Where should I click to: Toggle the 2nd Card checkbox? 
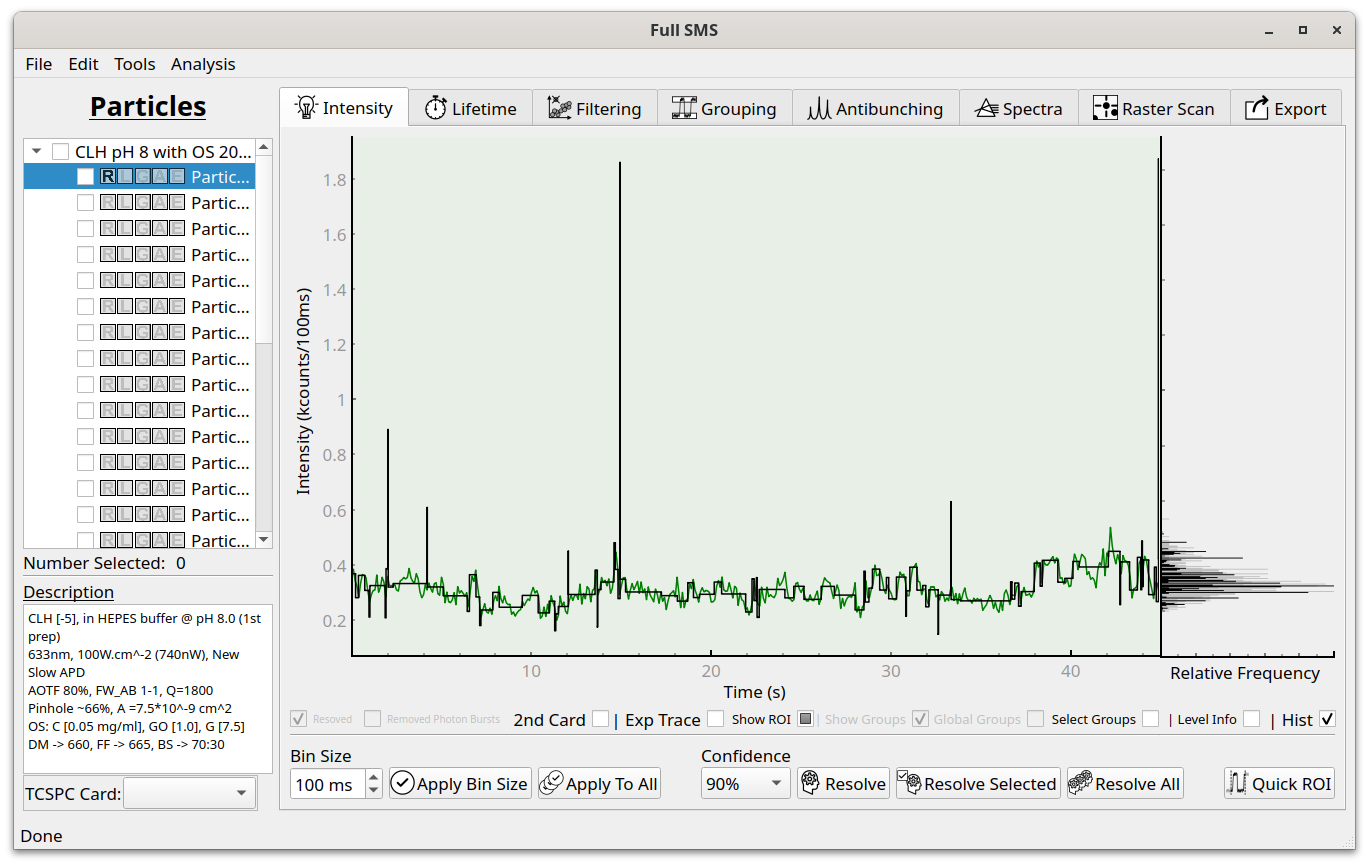[x=600, y=719]
